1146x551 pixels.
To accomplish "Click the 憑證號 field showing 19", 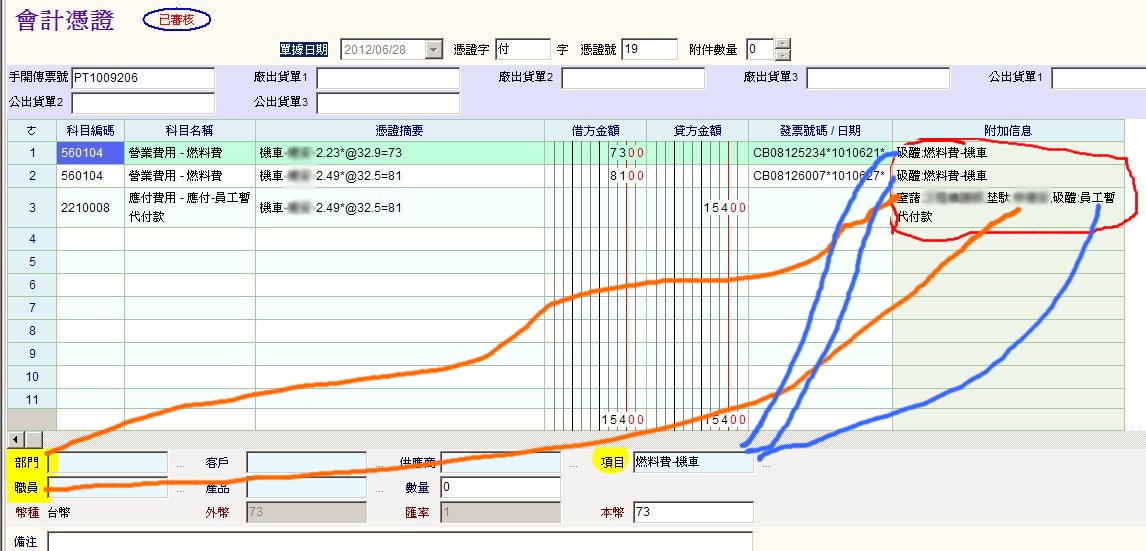I will click(x=649, y=50).
